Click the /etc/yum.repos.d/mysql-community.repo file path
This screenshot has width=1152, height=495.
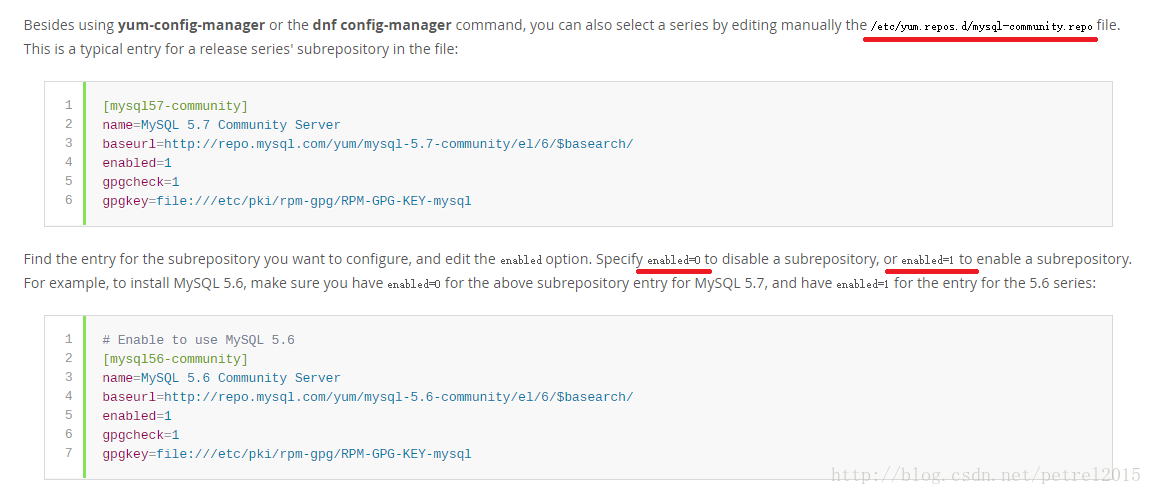pos(981,26)
